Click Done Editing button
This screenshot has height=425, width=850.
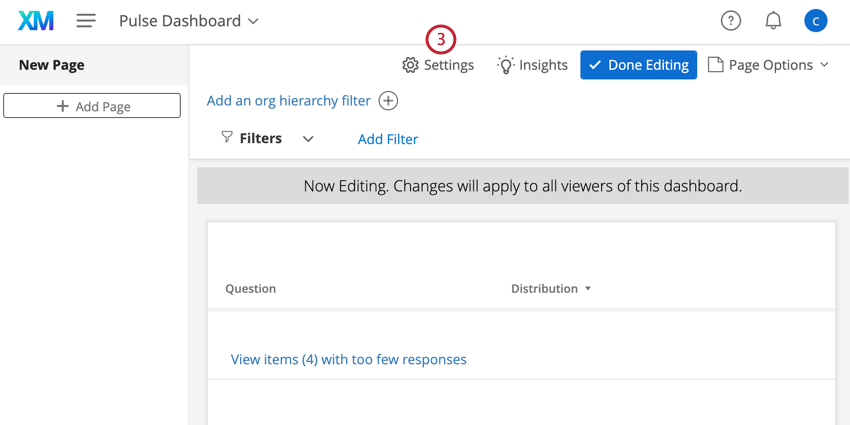tap(639, 65)
